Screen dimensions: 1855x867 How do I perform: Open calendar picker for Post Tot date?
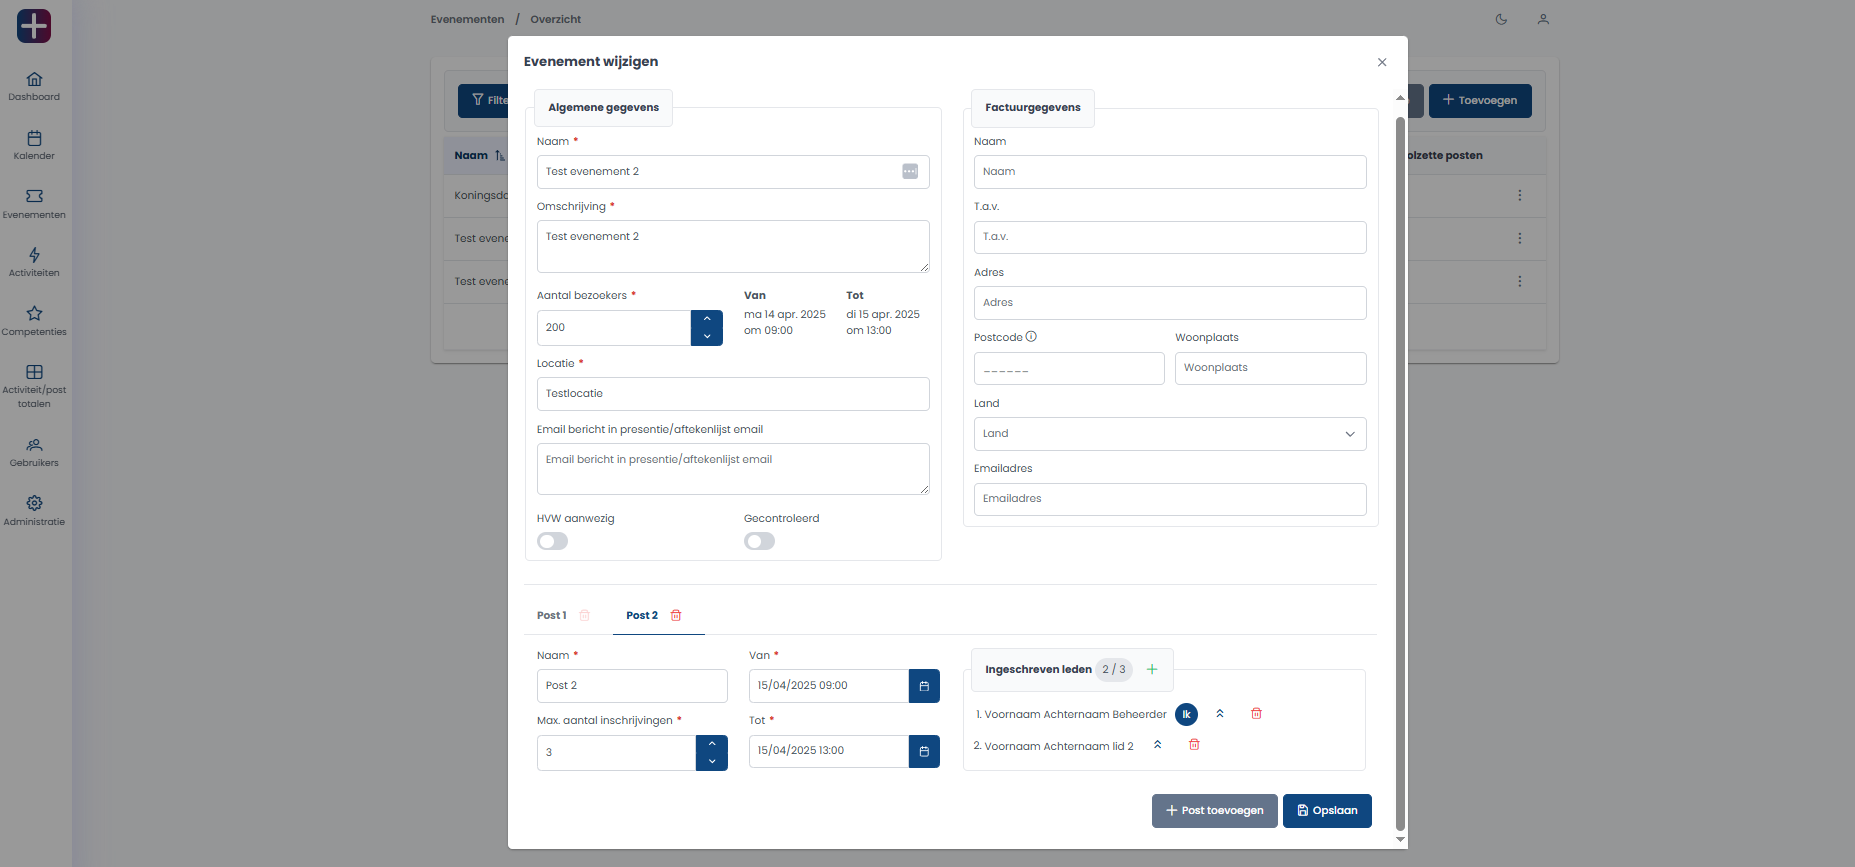click(x=924, y=751)
